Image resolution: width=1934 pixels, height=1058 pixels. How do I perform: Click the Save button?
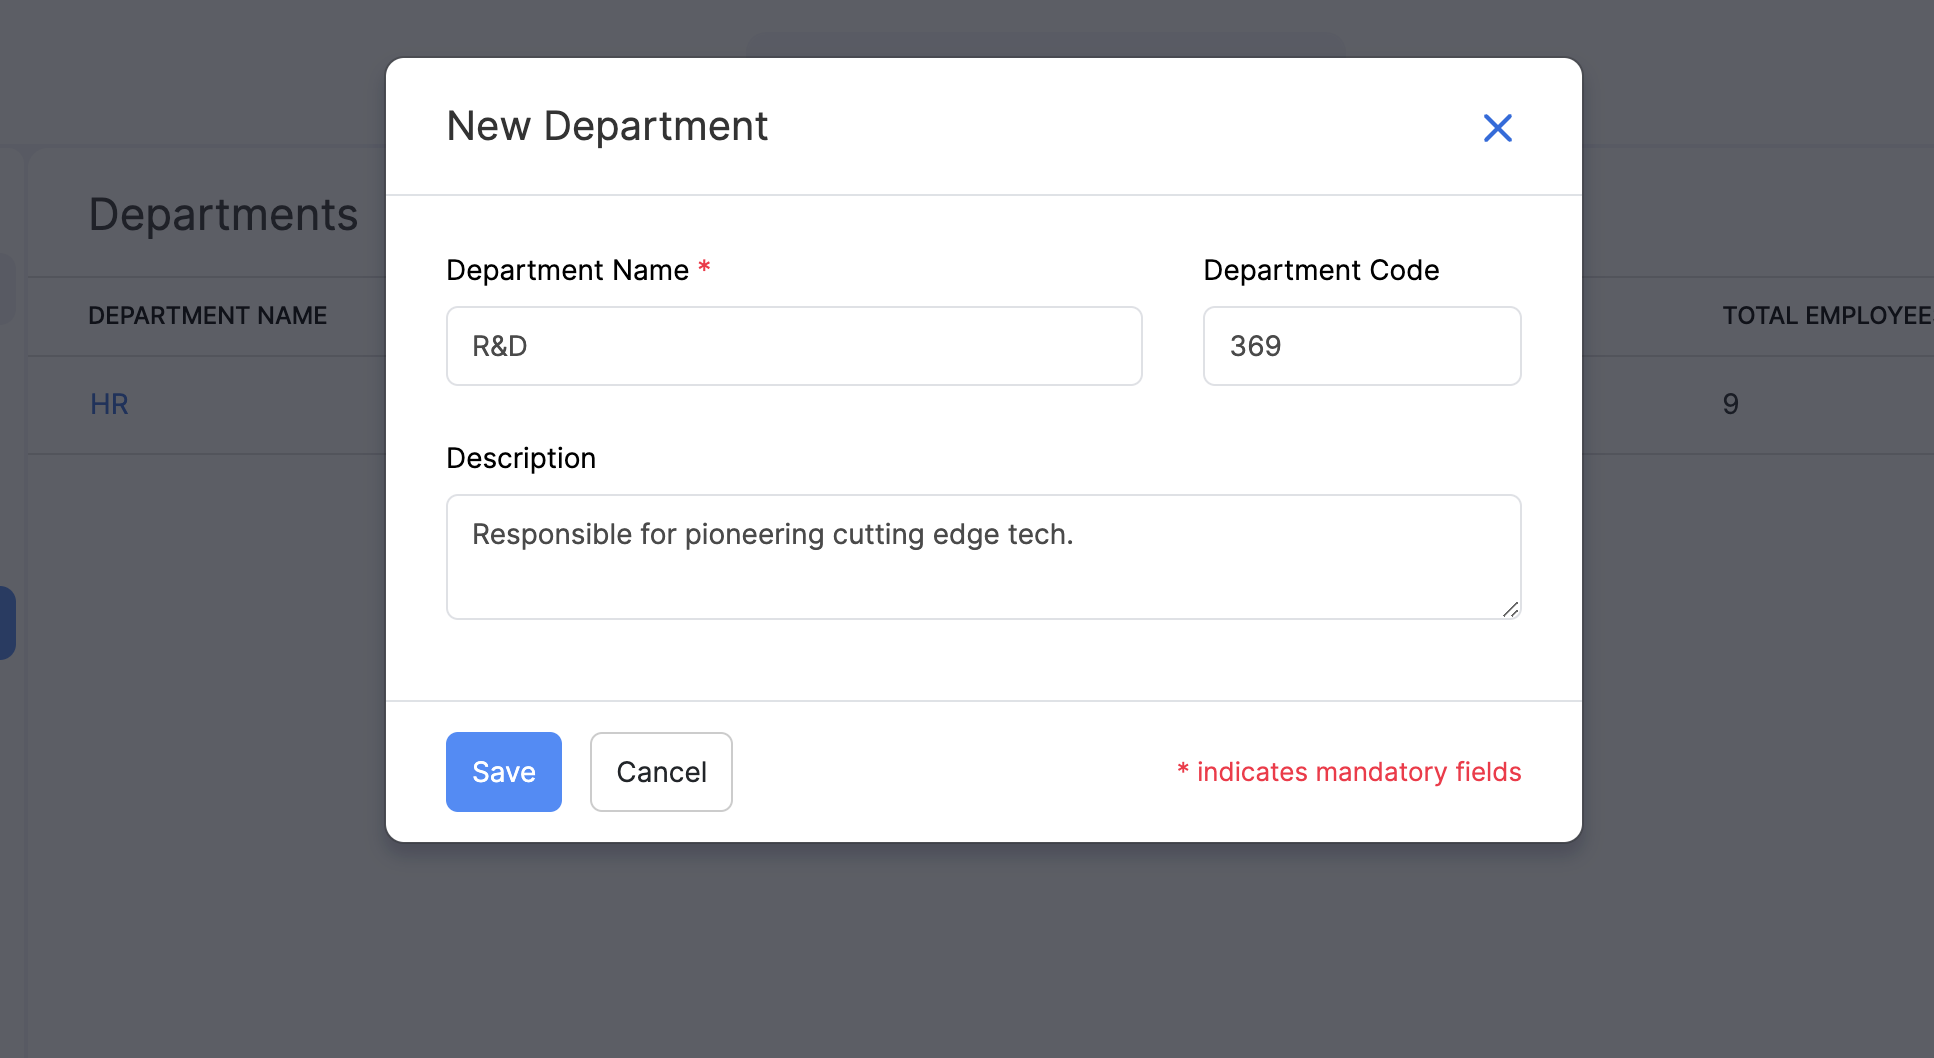503,771
